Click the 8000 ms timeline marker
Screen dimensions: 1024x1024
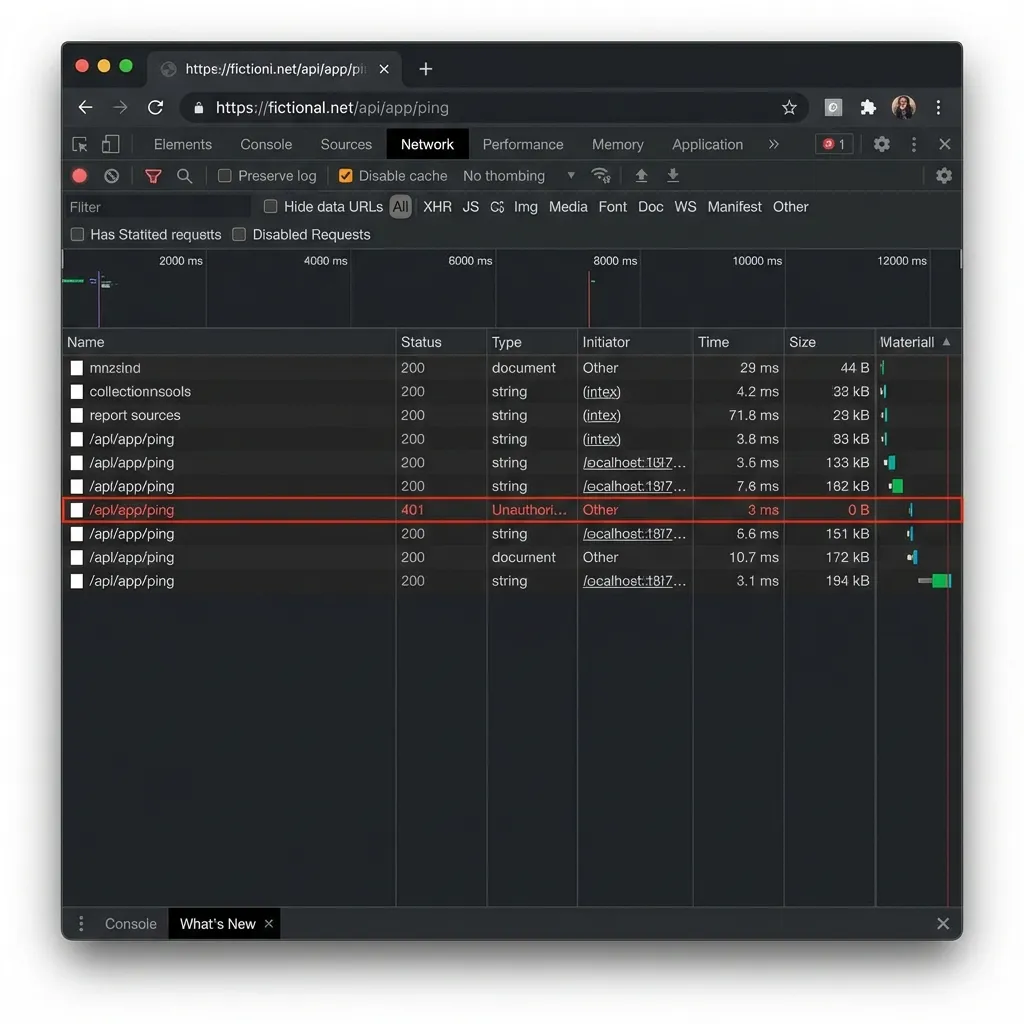[614, 261]
